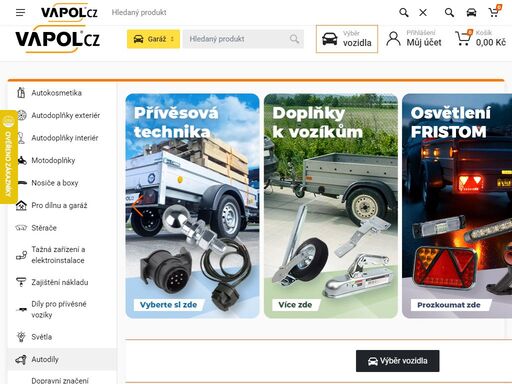The height and width of the screenshot is (384, 512).
Task: Click the wiper icon beside Stěrače
Action: (21, 228)
